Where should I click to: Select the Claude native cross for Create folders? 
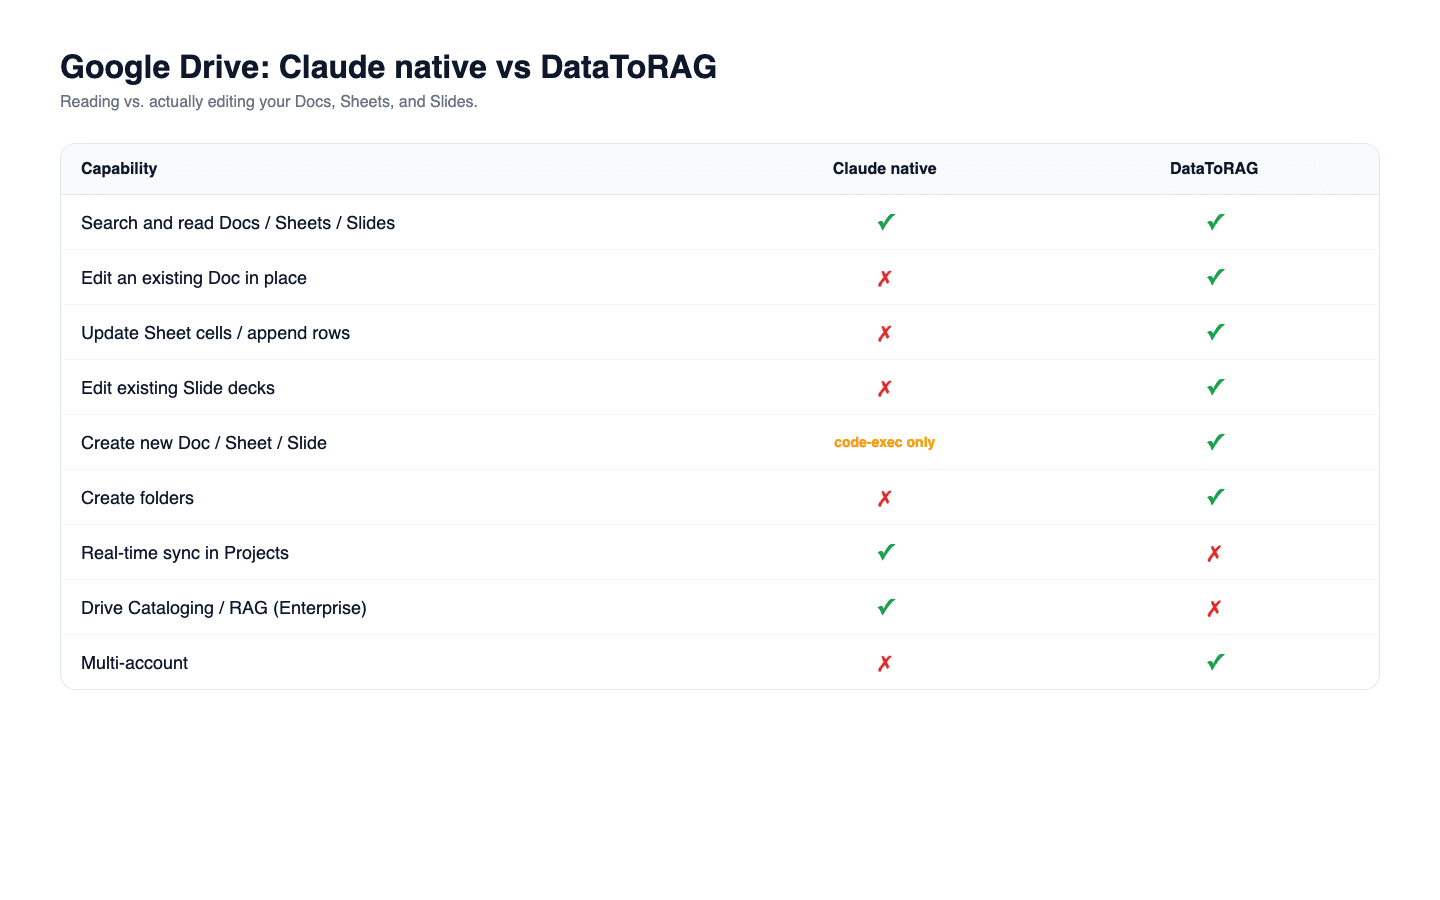click(885, 498)
